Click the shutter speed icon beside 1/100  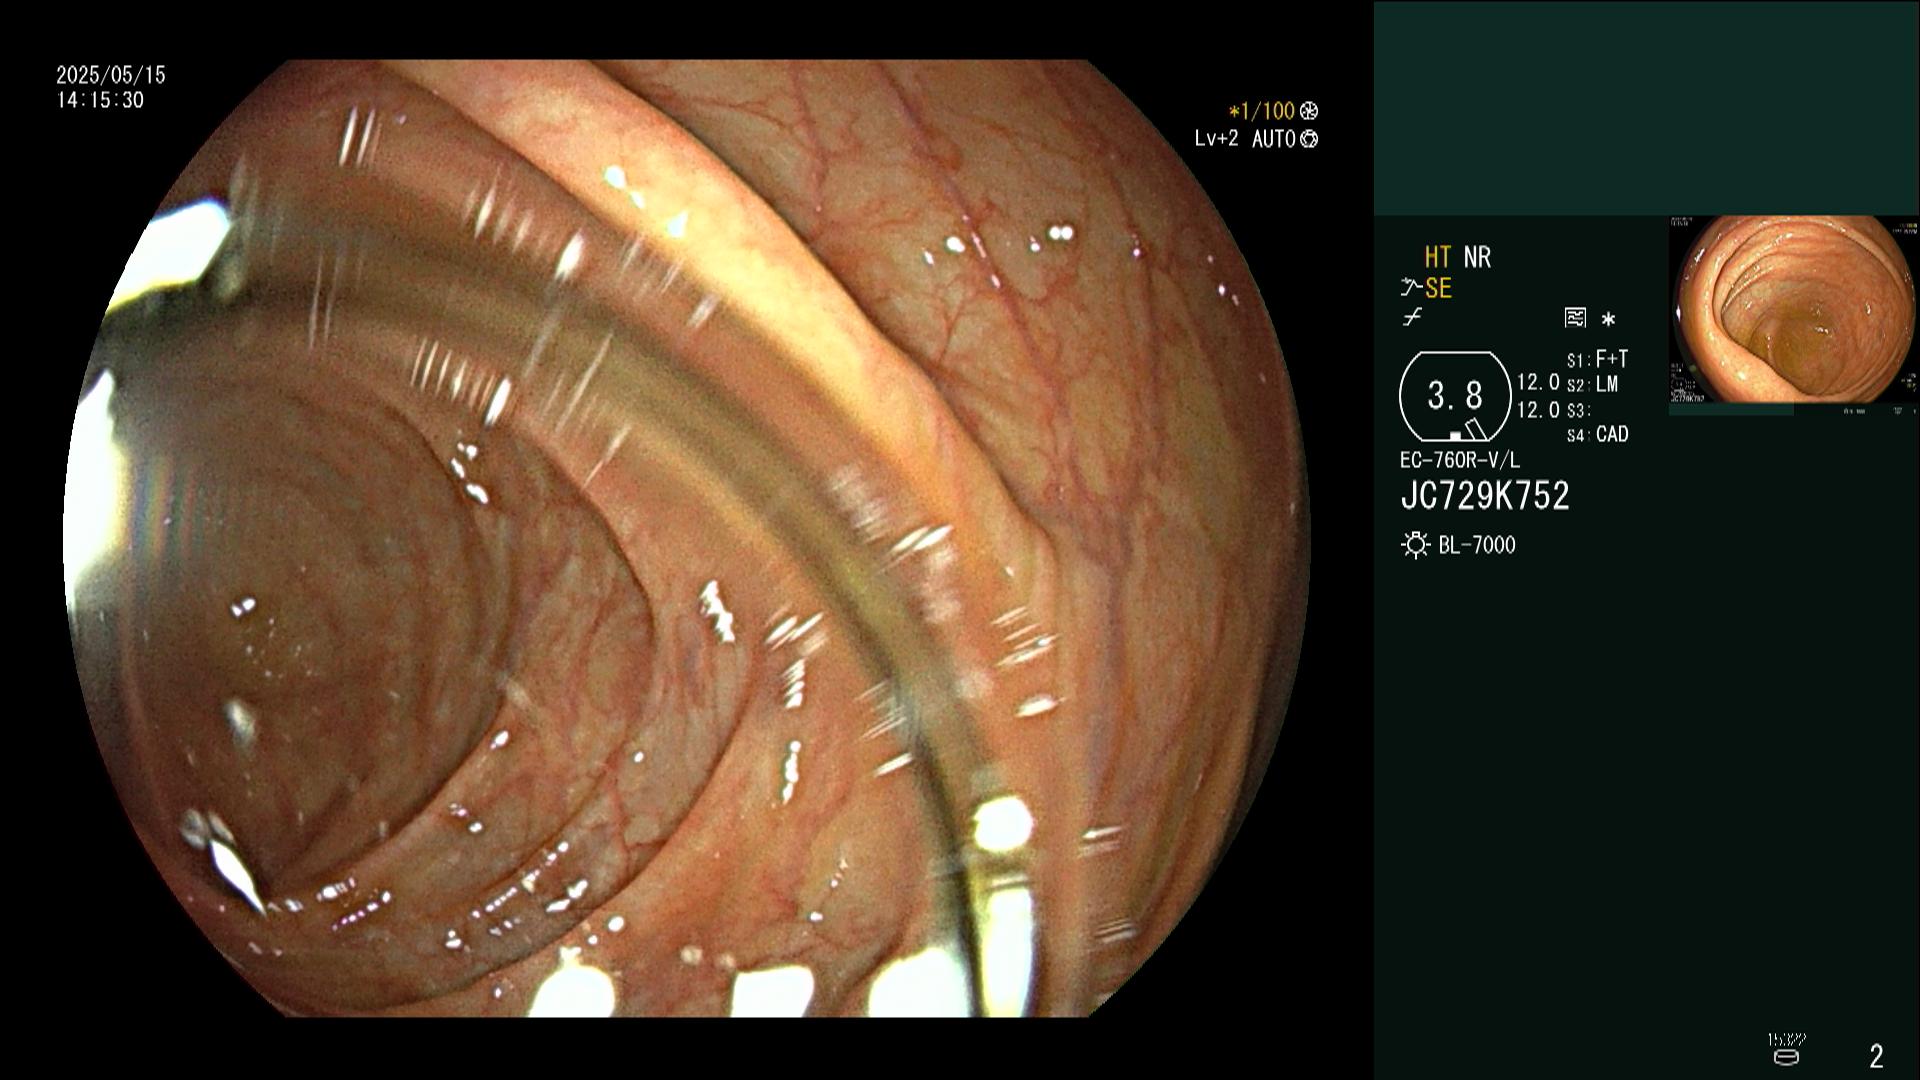coord(1309,111)
